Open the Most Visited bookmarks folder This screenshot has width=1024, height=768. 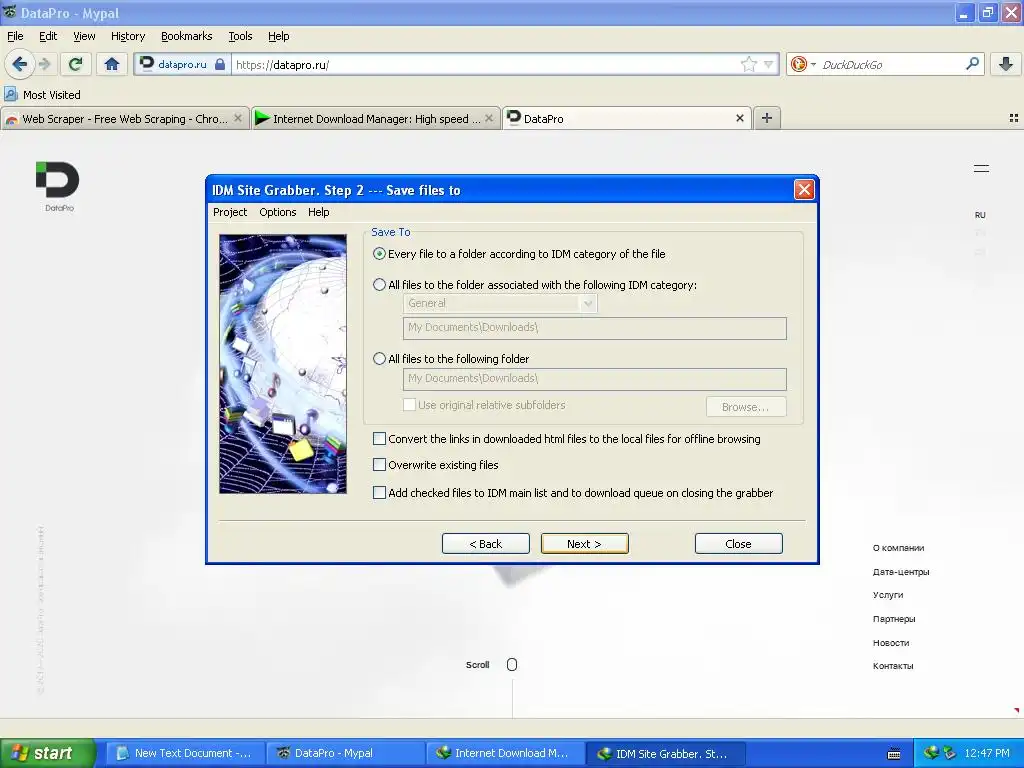click(x=42, y=95)
